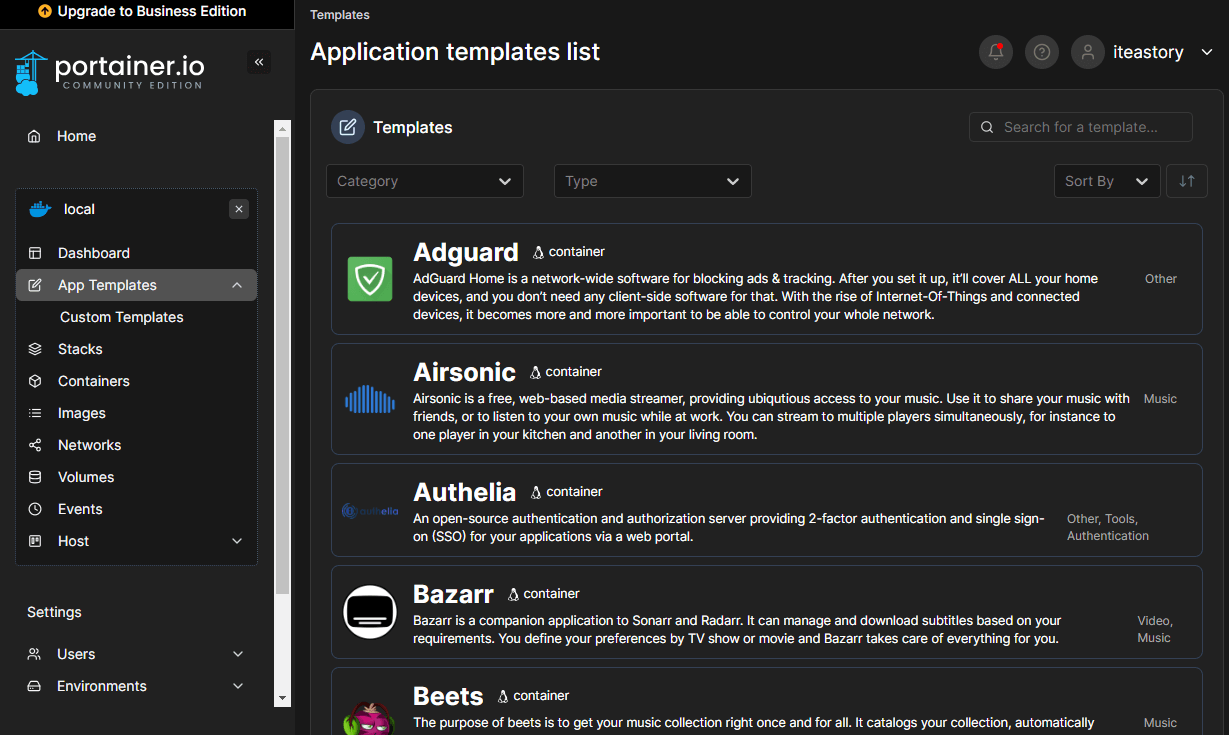Click the Docker whale icon beside local

coord(40,209)
